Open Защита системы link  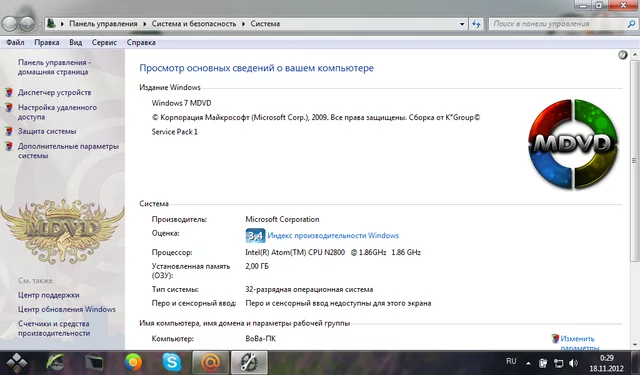pos(47,131)
